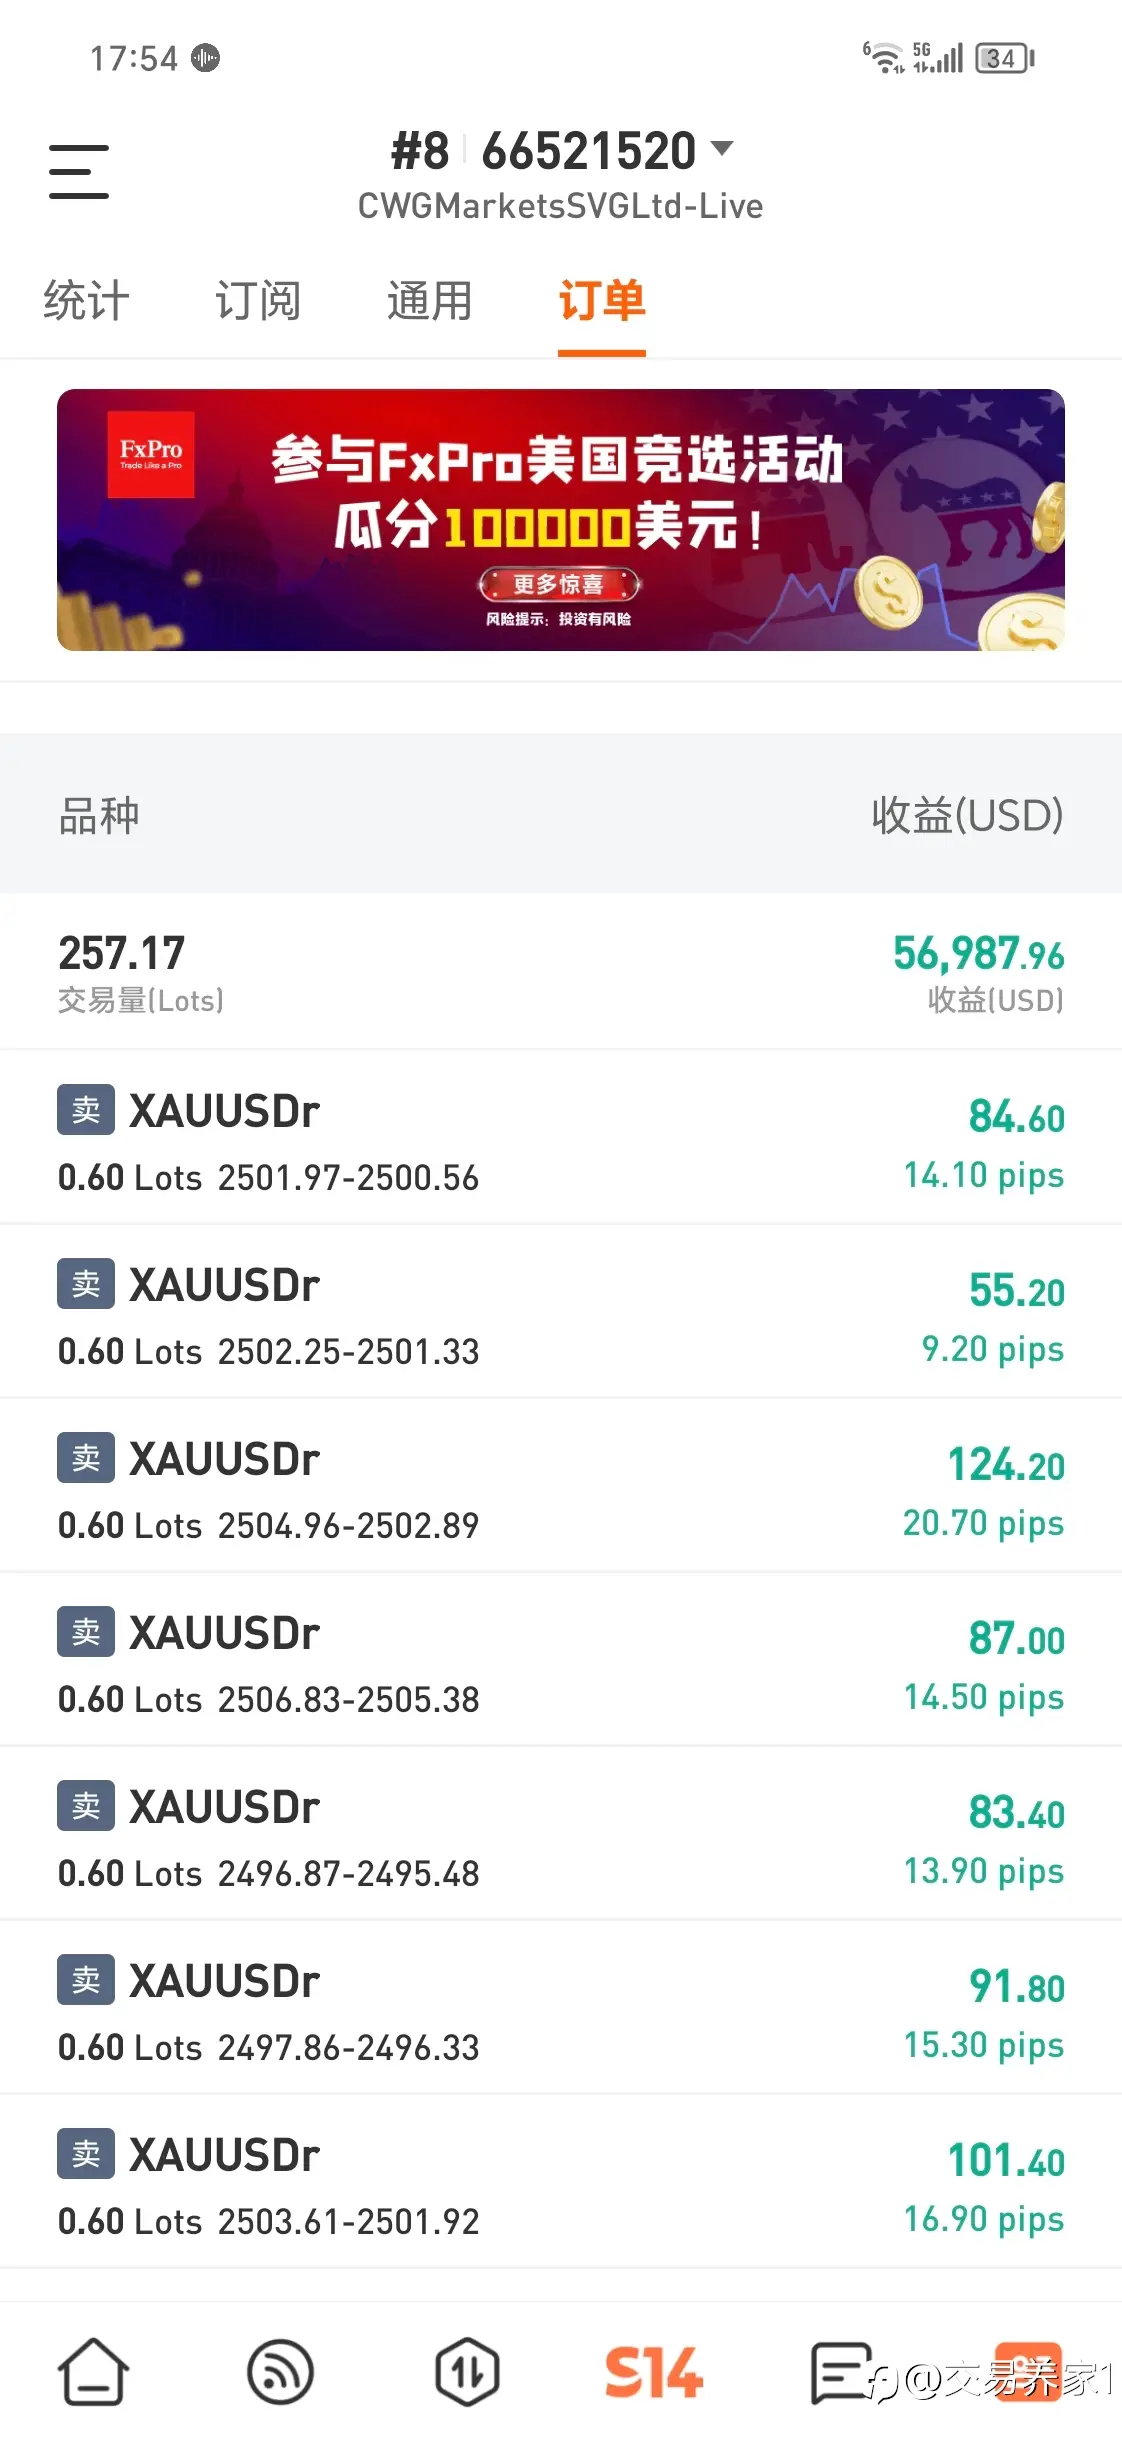Expand the account 66521520 dropdown arrow
This screenshot has width=1122, height=2442.
(722, 150)
